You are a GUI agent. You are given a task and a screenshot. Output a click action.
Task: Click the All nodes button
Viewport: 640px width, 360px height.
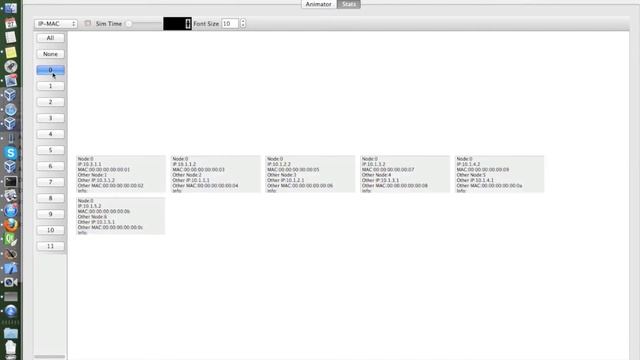coord(50,38)
